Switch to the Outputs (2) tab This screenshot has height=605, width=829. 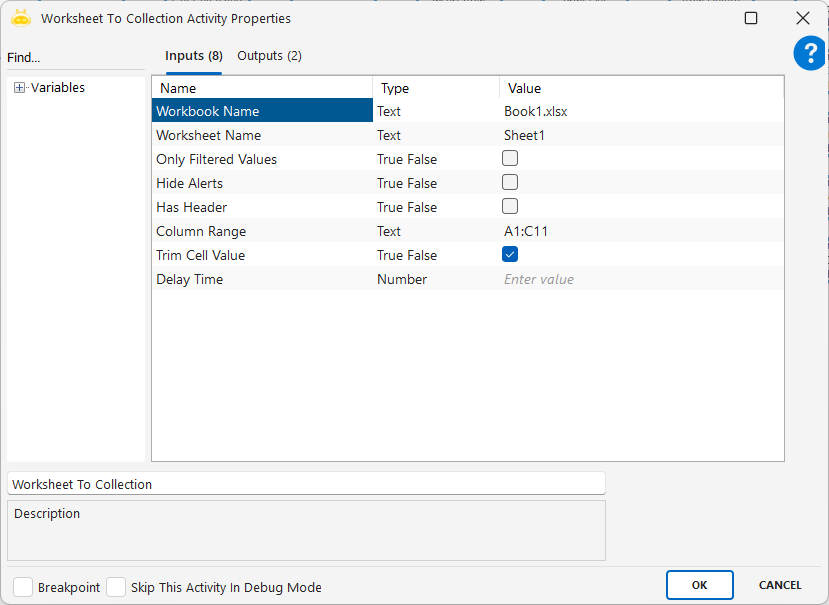tap(269, 56)
